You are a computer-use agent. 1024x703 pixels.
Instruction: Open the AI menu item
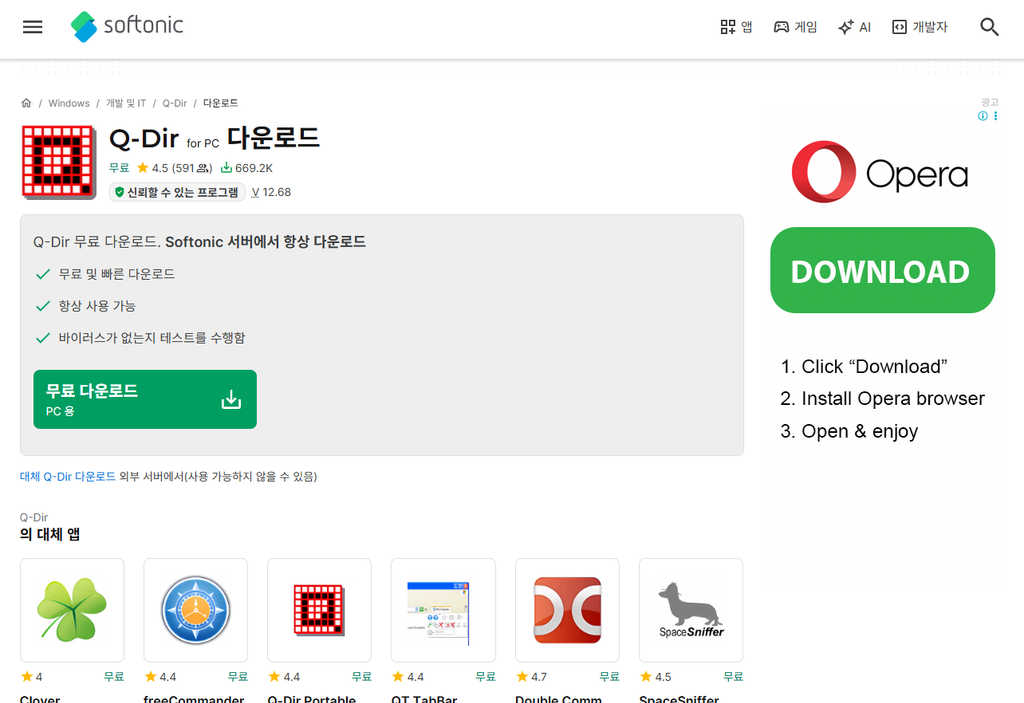coord(855,27)
